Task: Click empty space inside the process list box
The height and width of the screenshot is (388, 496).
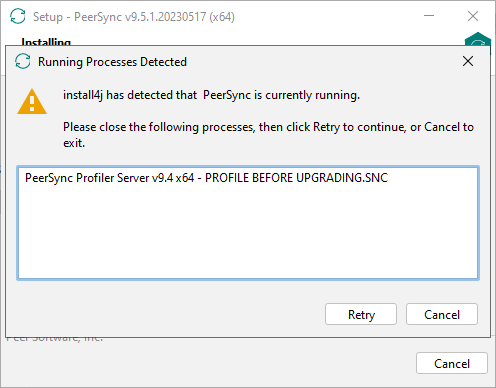Action: [x=248, y=233]
